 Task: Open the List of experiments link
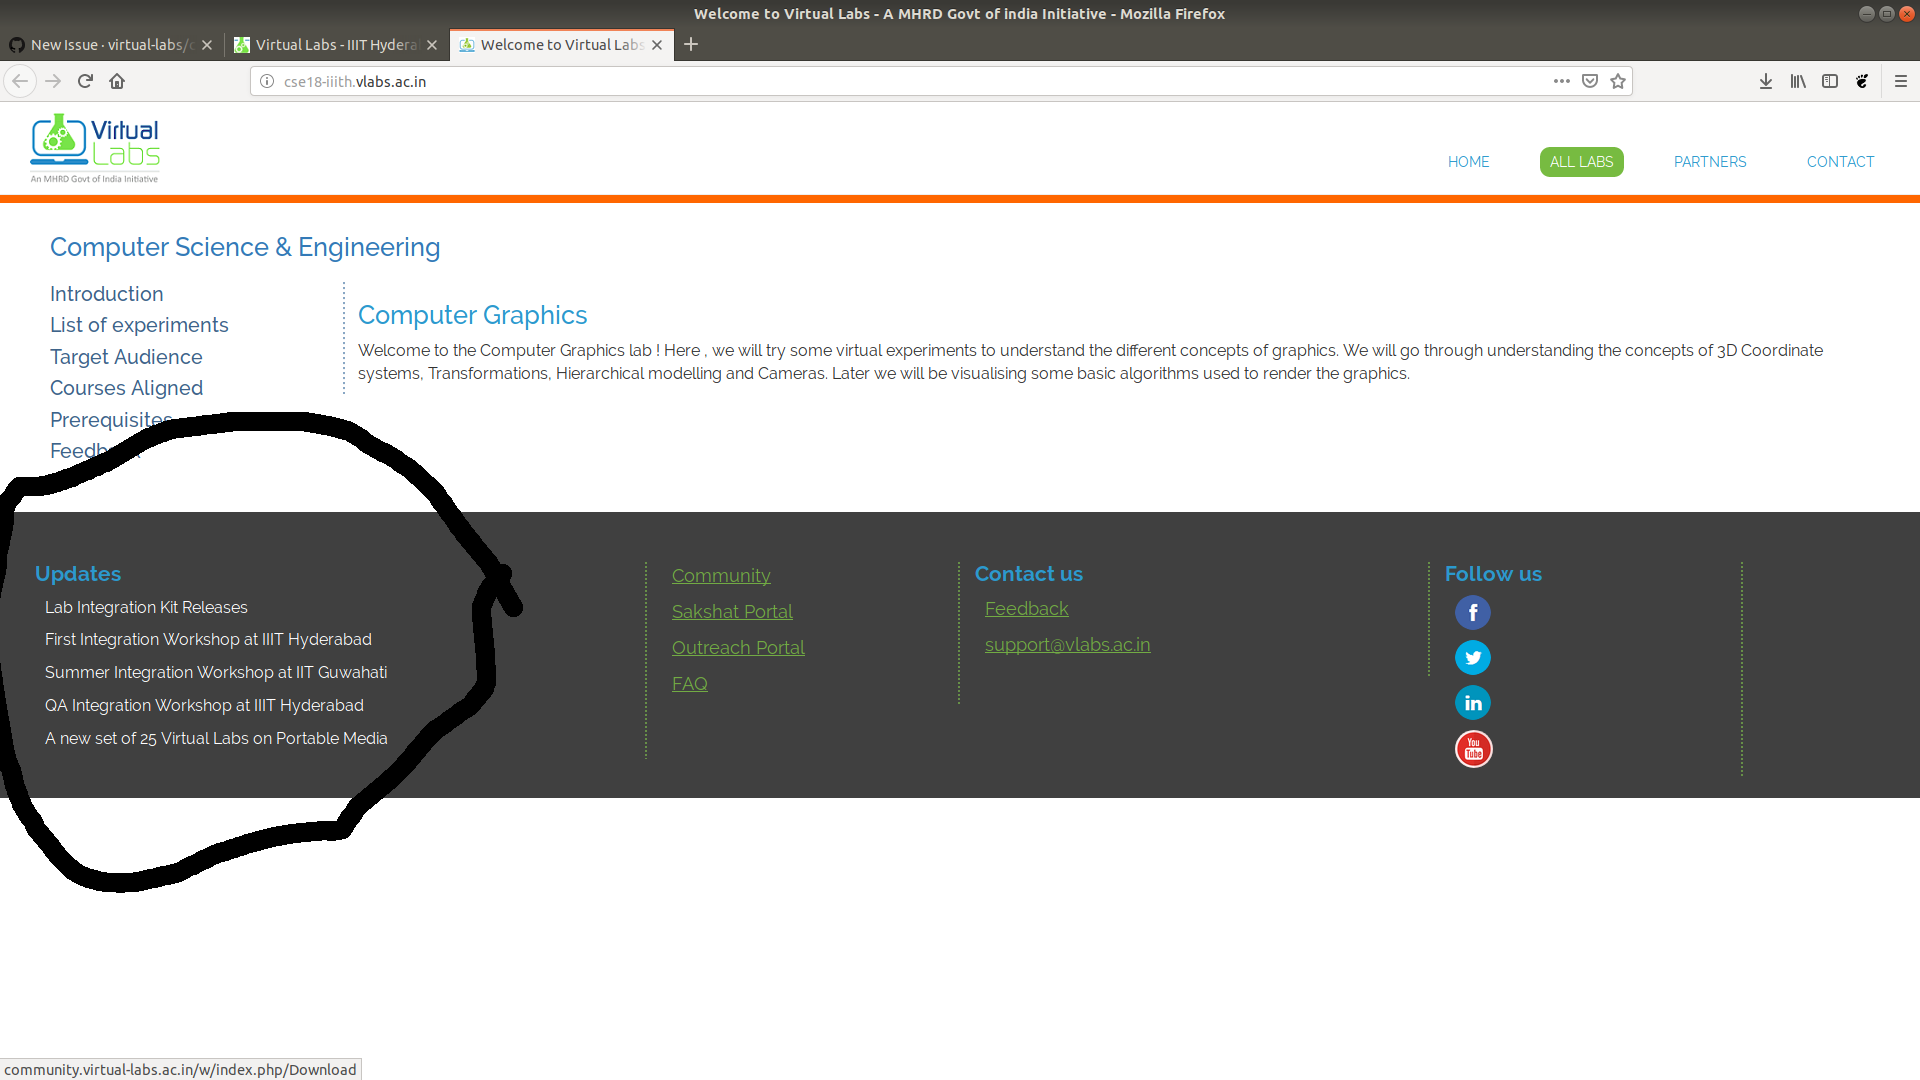tap(139, 325)
